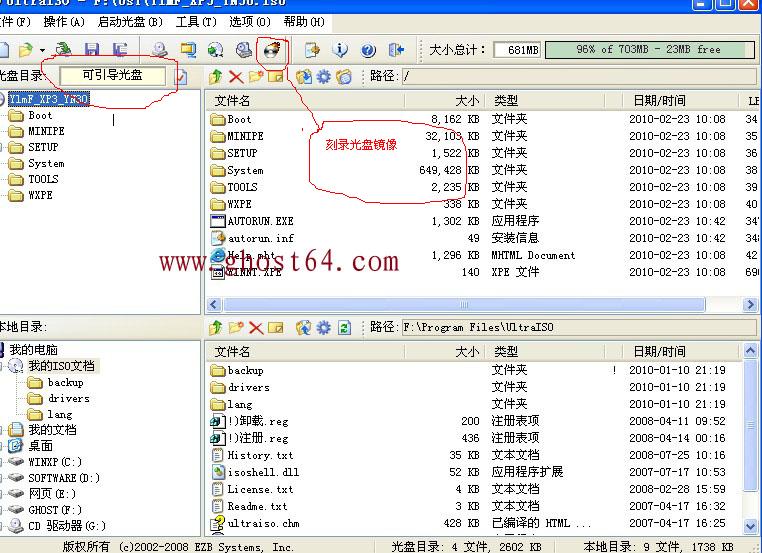Click right arrow of disc list horizontal scrollbar
The height and width of the screenshot is (553, 762).
(x=750, y=305)
